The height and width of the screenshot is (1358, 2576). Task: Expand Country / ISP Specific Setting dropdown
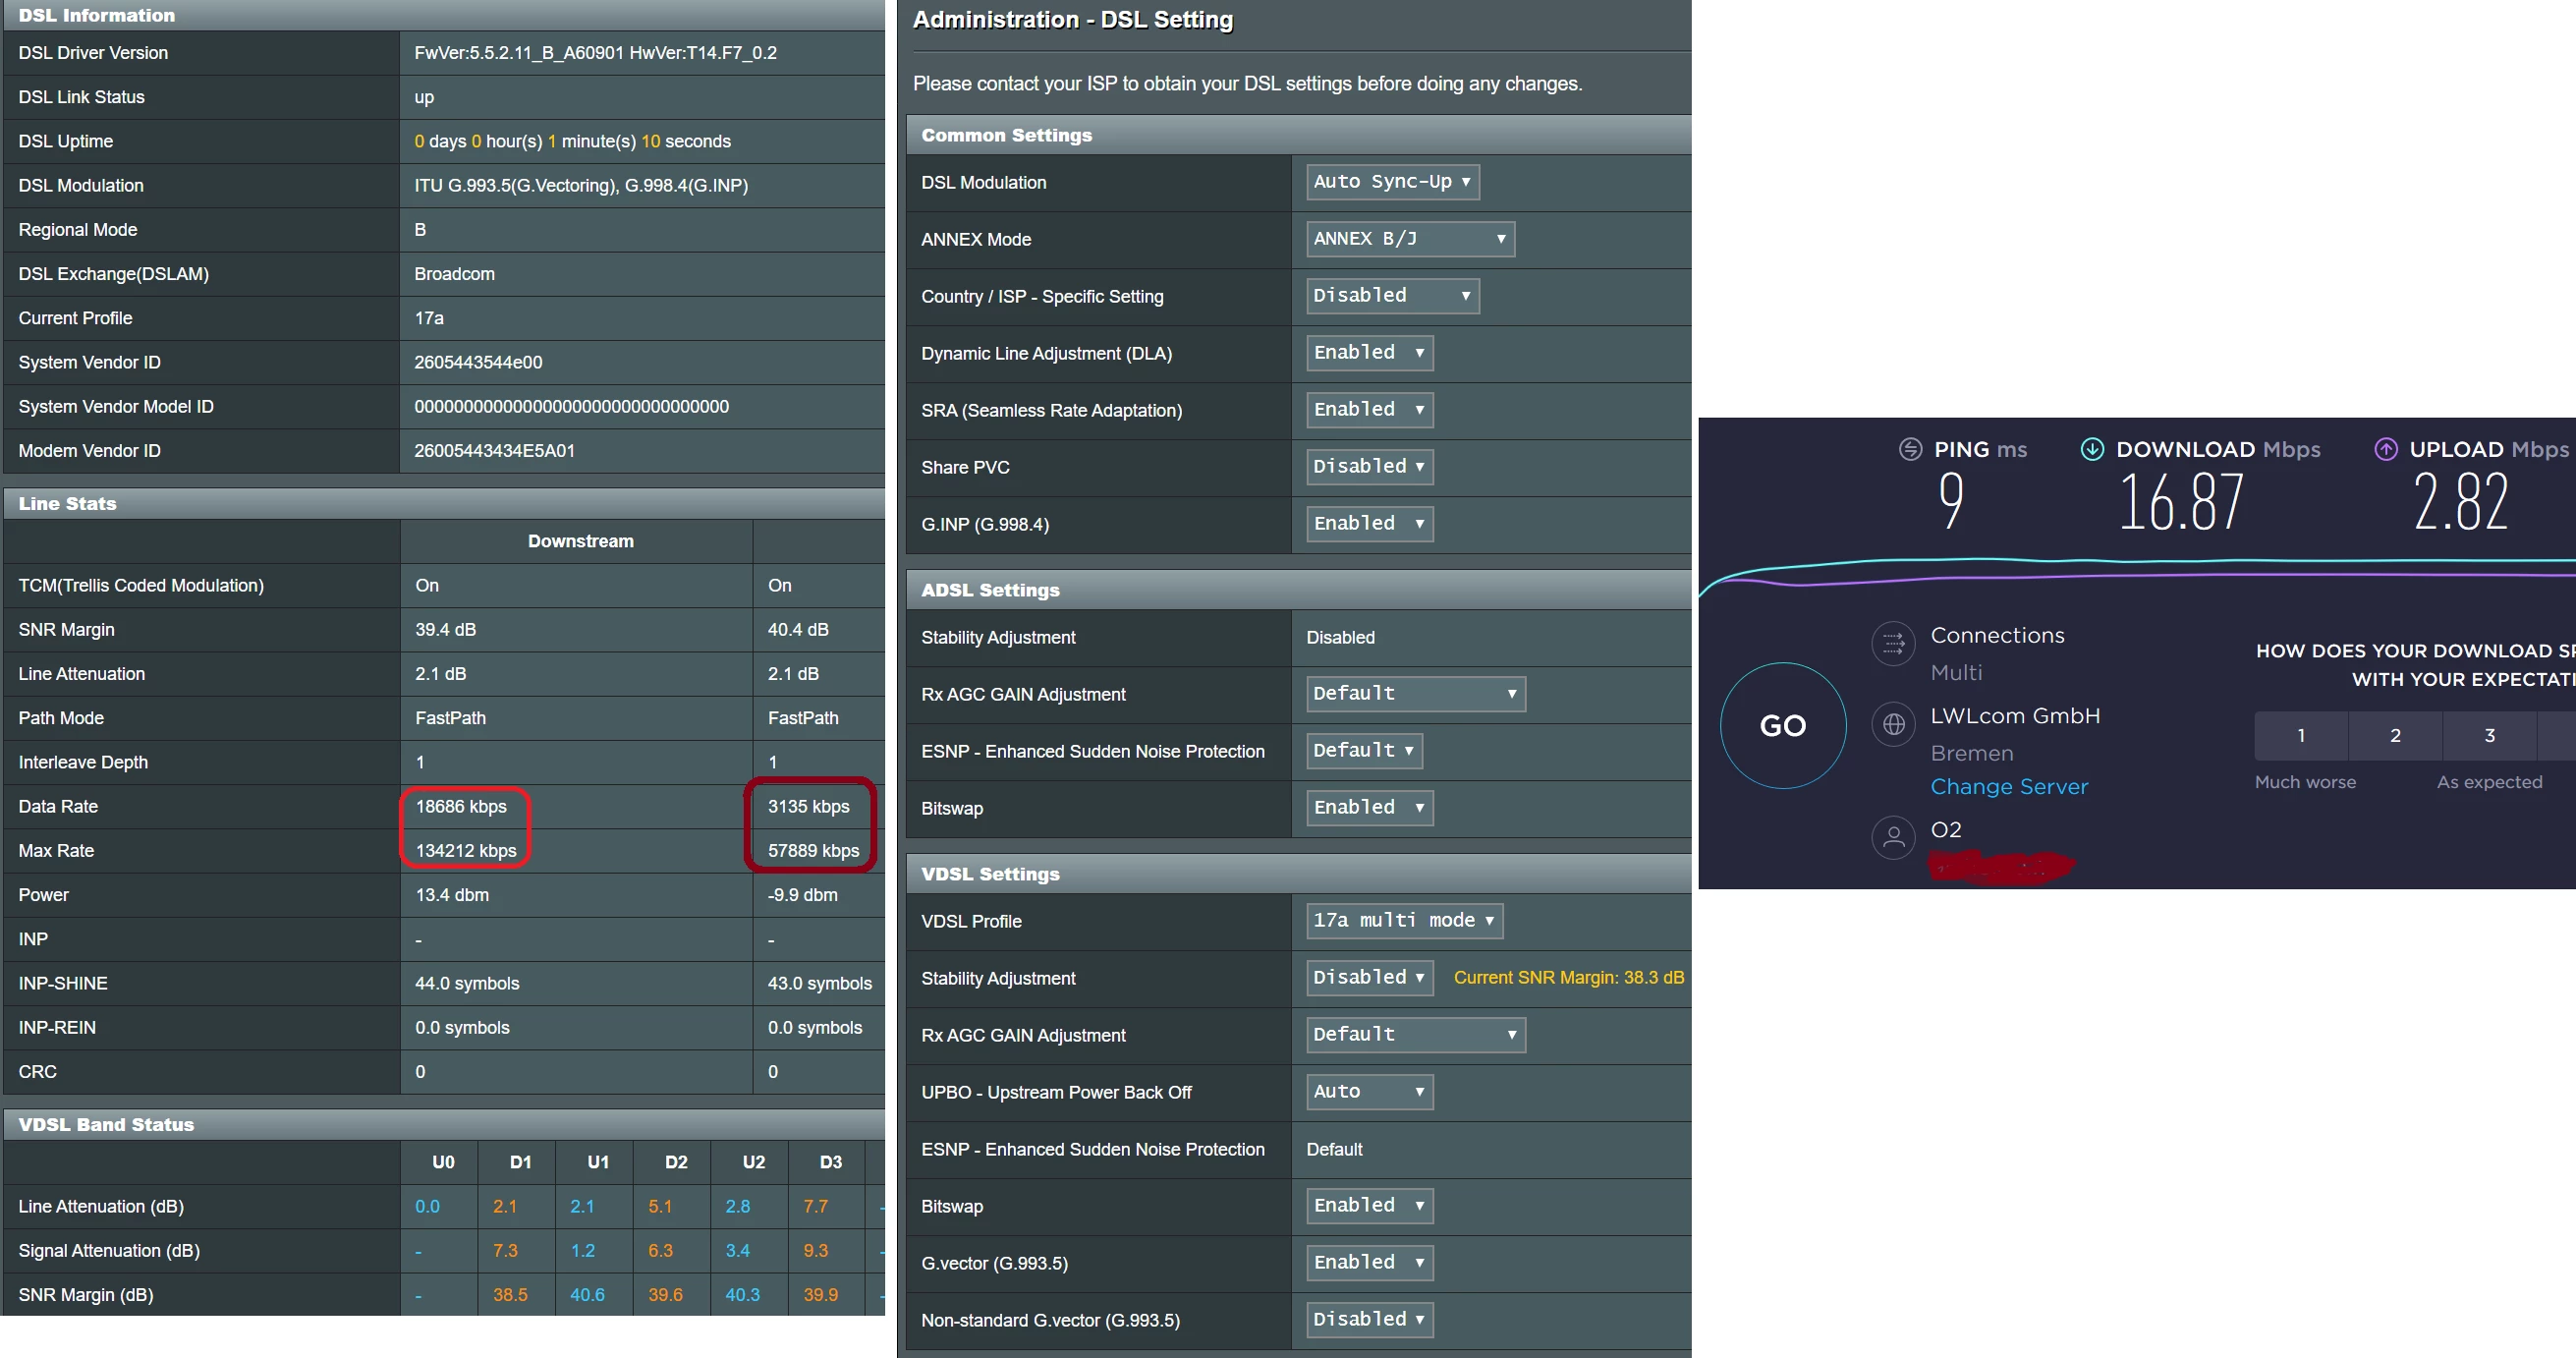(x=1391, y=296)
